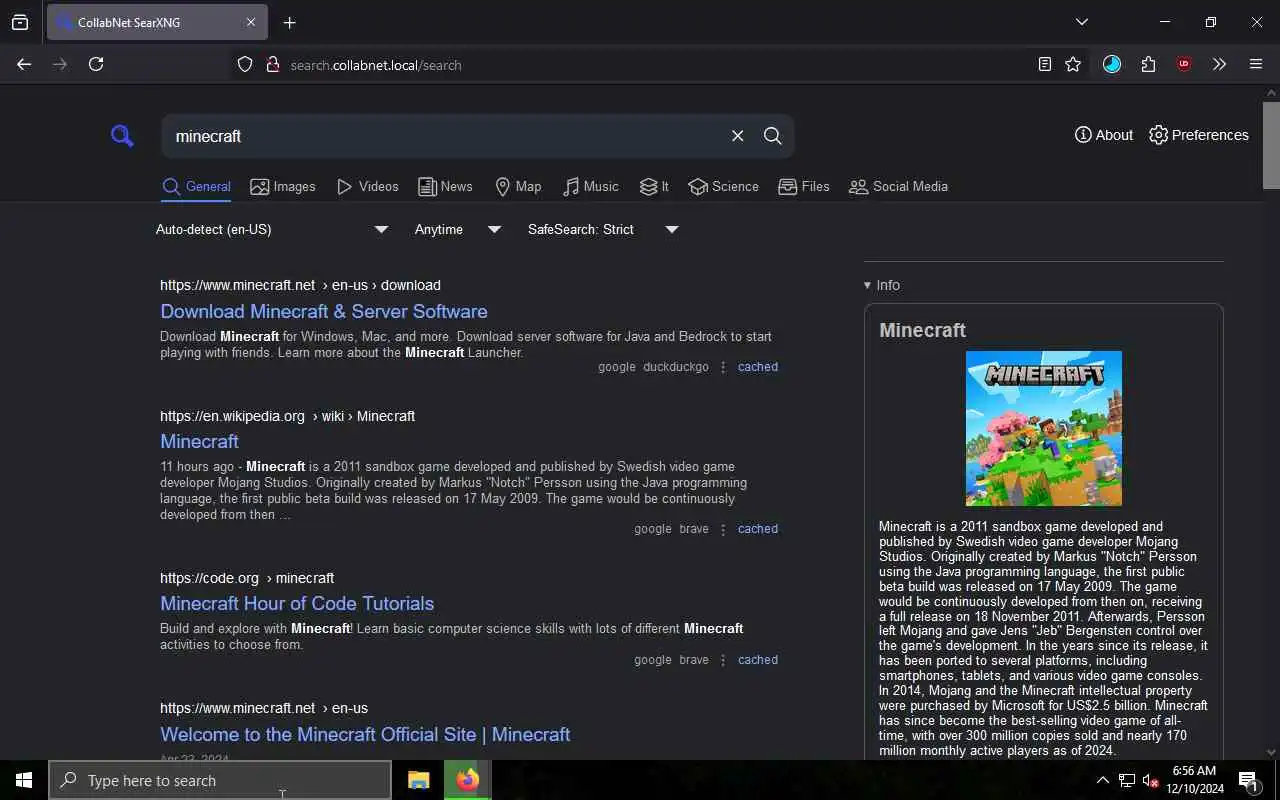Open Download Minecraft & Server Software result
1280x800 pixels.
click(x=324, y=311)
